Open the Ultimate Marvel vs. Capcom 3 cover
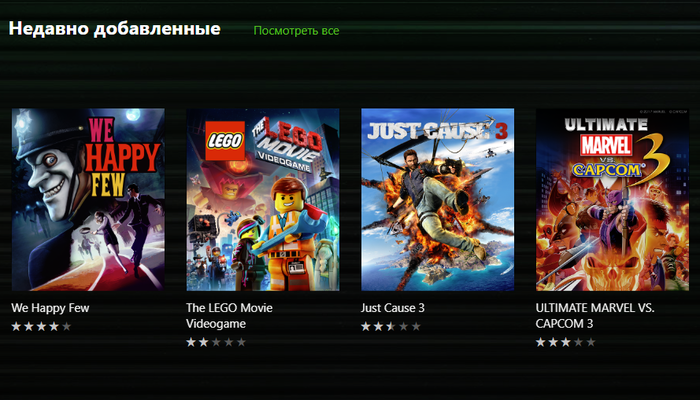 tap(612, 200)
